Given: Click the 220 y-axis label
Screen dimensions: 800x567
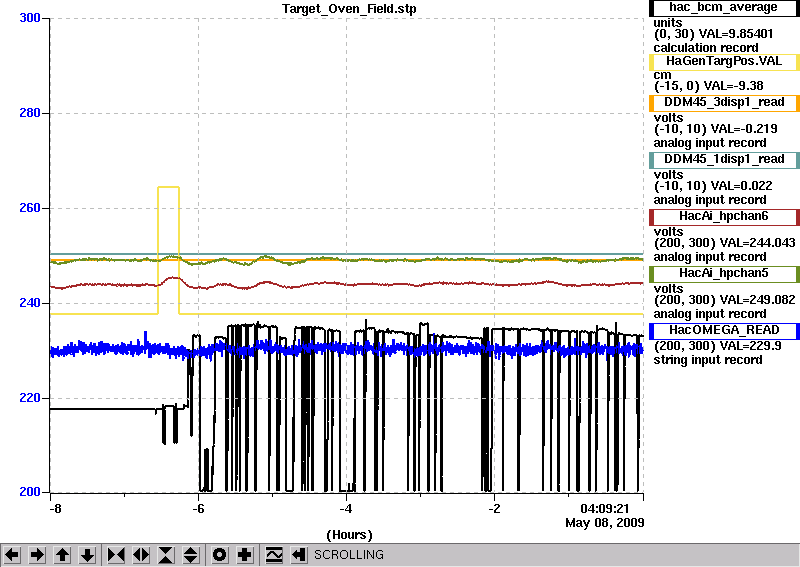Looking at the screenshot, I should 30,398.
